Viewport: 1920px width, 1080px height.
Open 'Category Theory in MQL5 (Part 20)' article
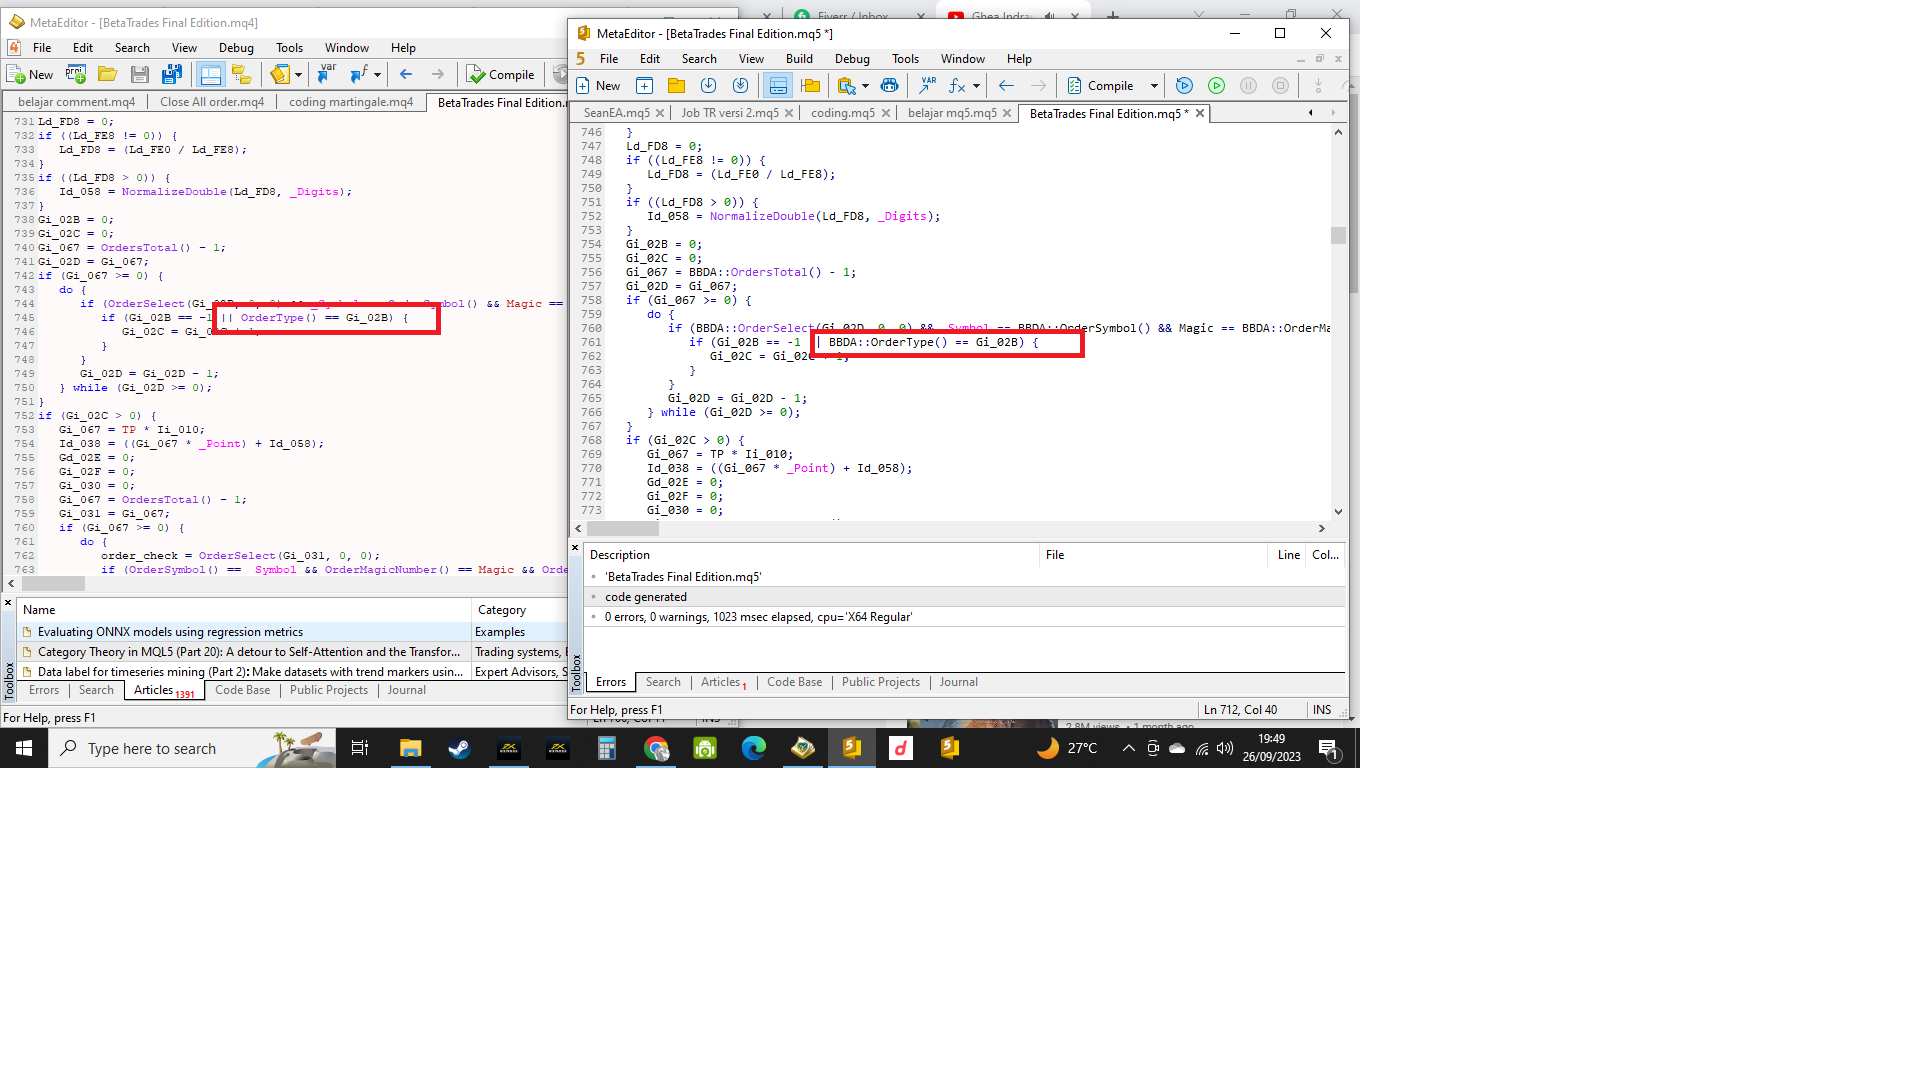[x=249, y=652]
